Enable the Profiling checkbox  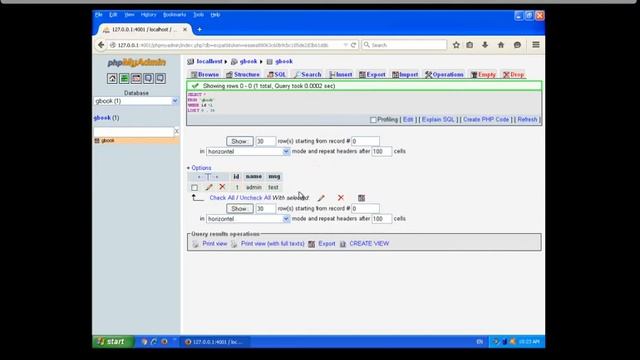point(373,120)
